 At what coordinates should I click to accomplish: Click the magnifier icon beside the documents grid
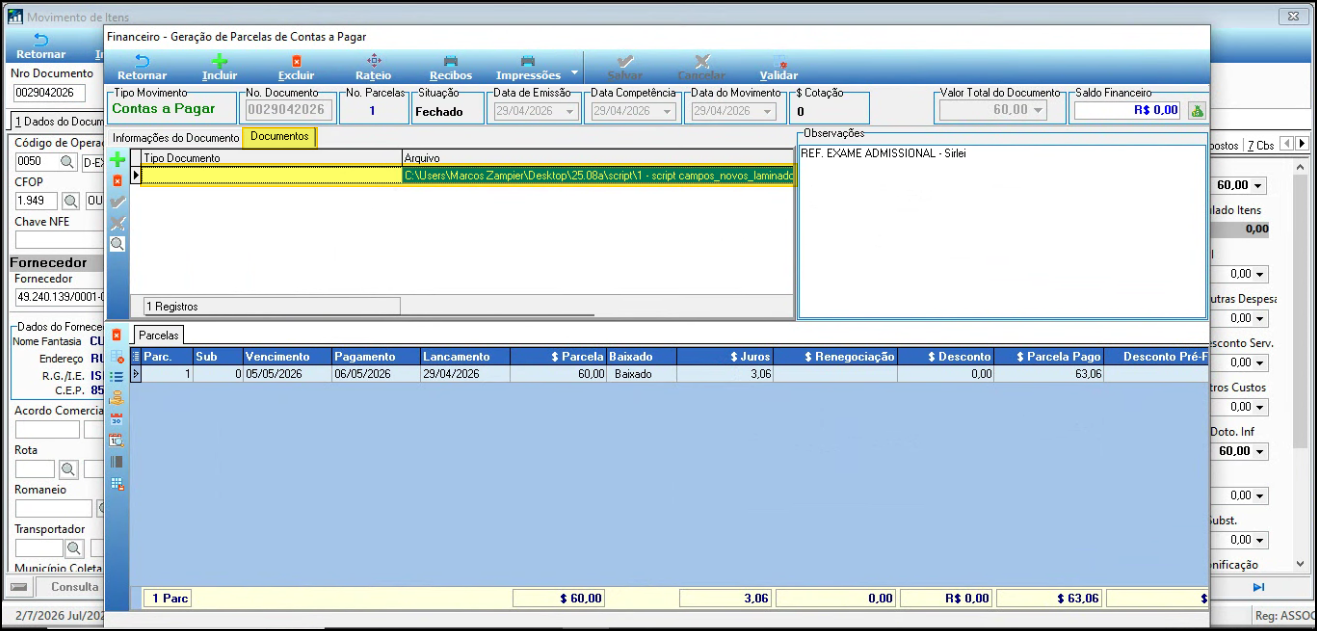[118, 243]
